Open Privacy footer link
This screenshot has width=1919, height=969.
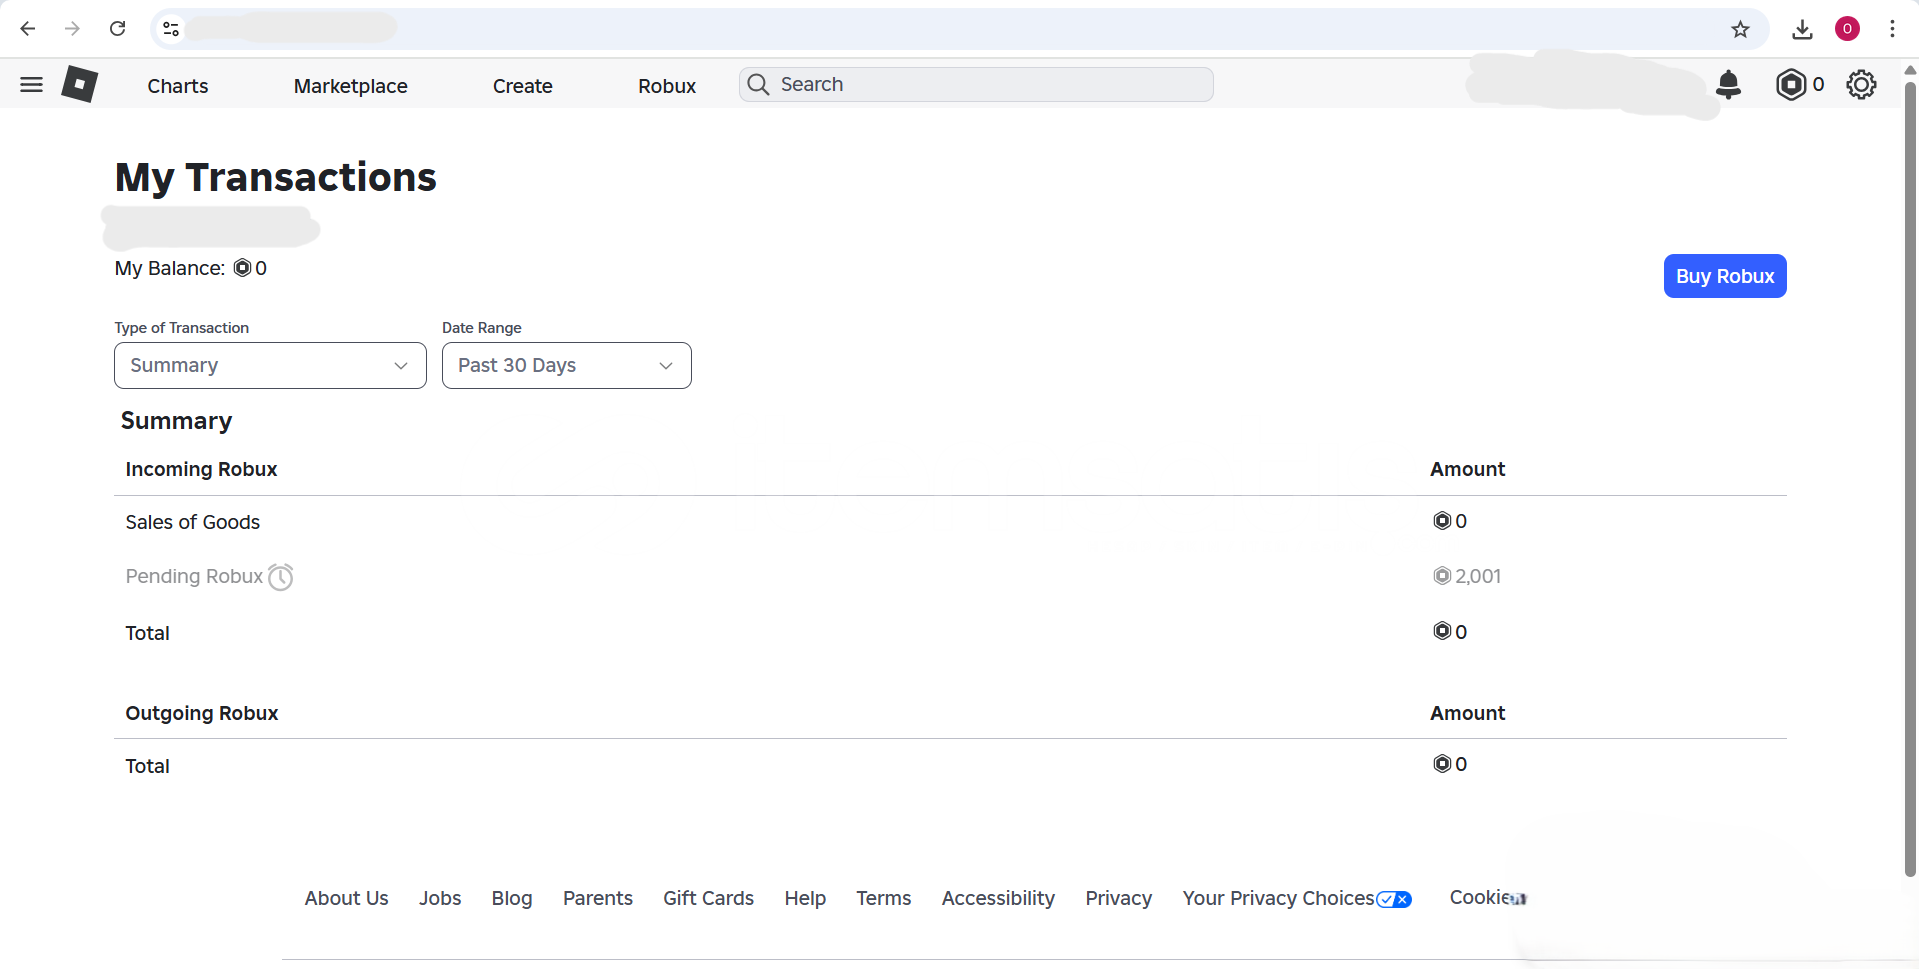[x=1119, y=898]
